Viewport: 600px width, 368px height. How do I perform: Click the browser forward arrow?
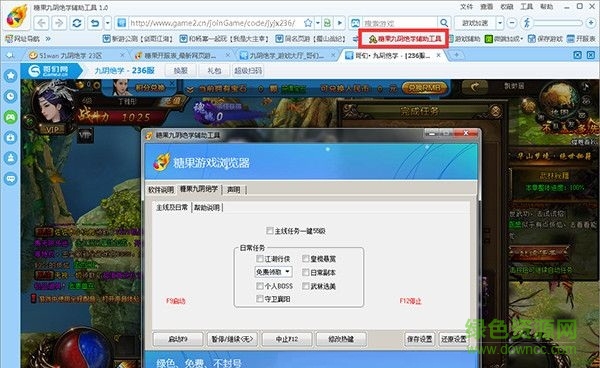(59, 23)
